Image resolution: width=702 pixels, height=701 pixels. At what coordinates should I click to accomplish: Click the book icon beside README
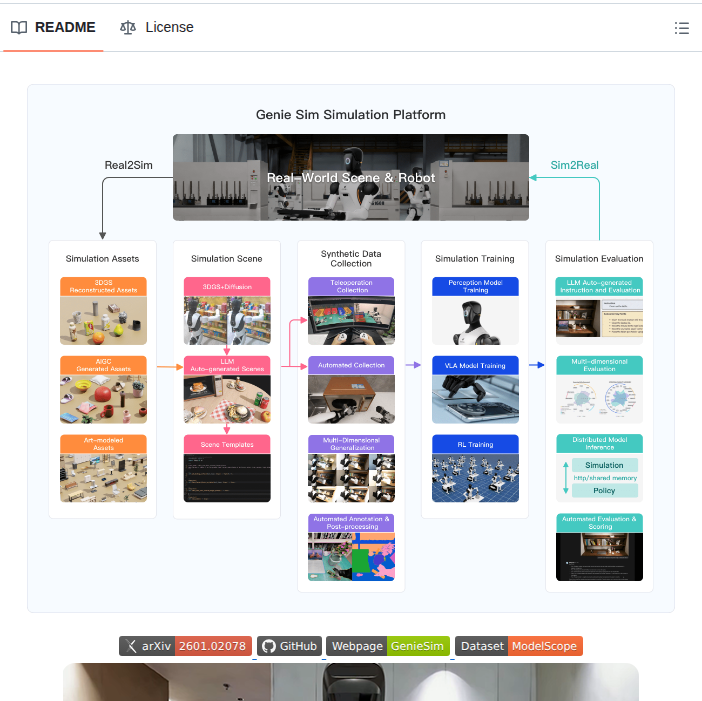click(19, 27)
